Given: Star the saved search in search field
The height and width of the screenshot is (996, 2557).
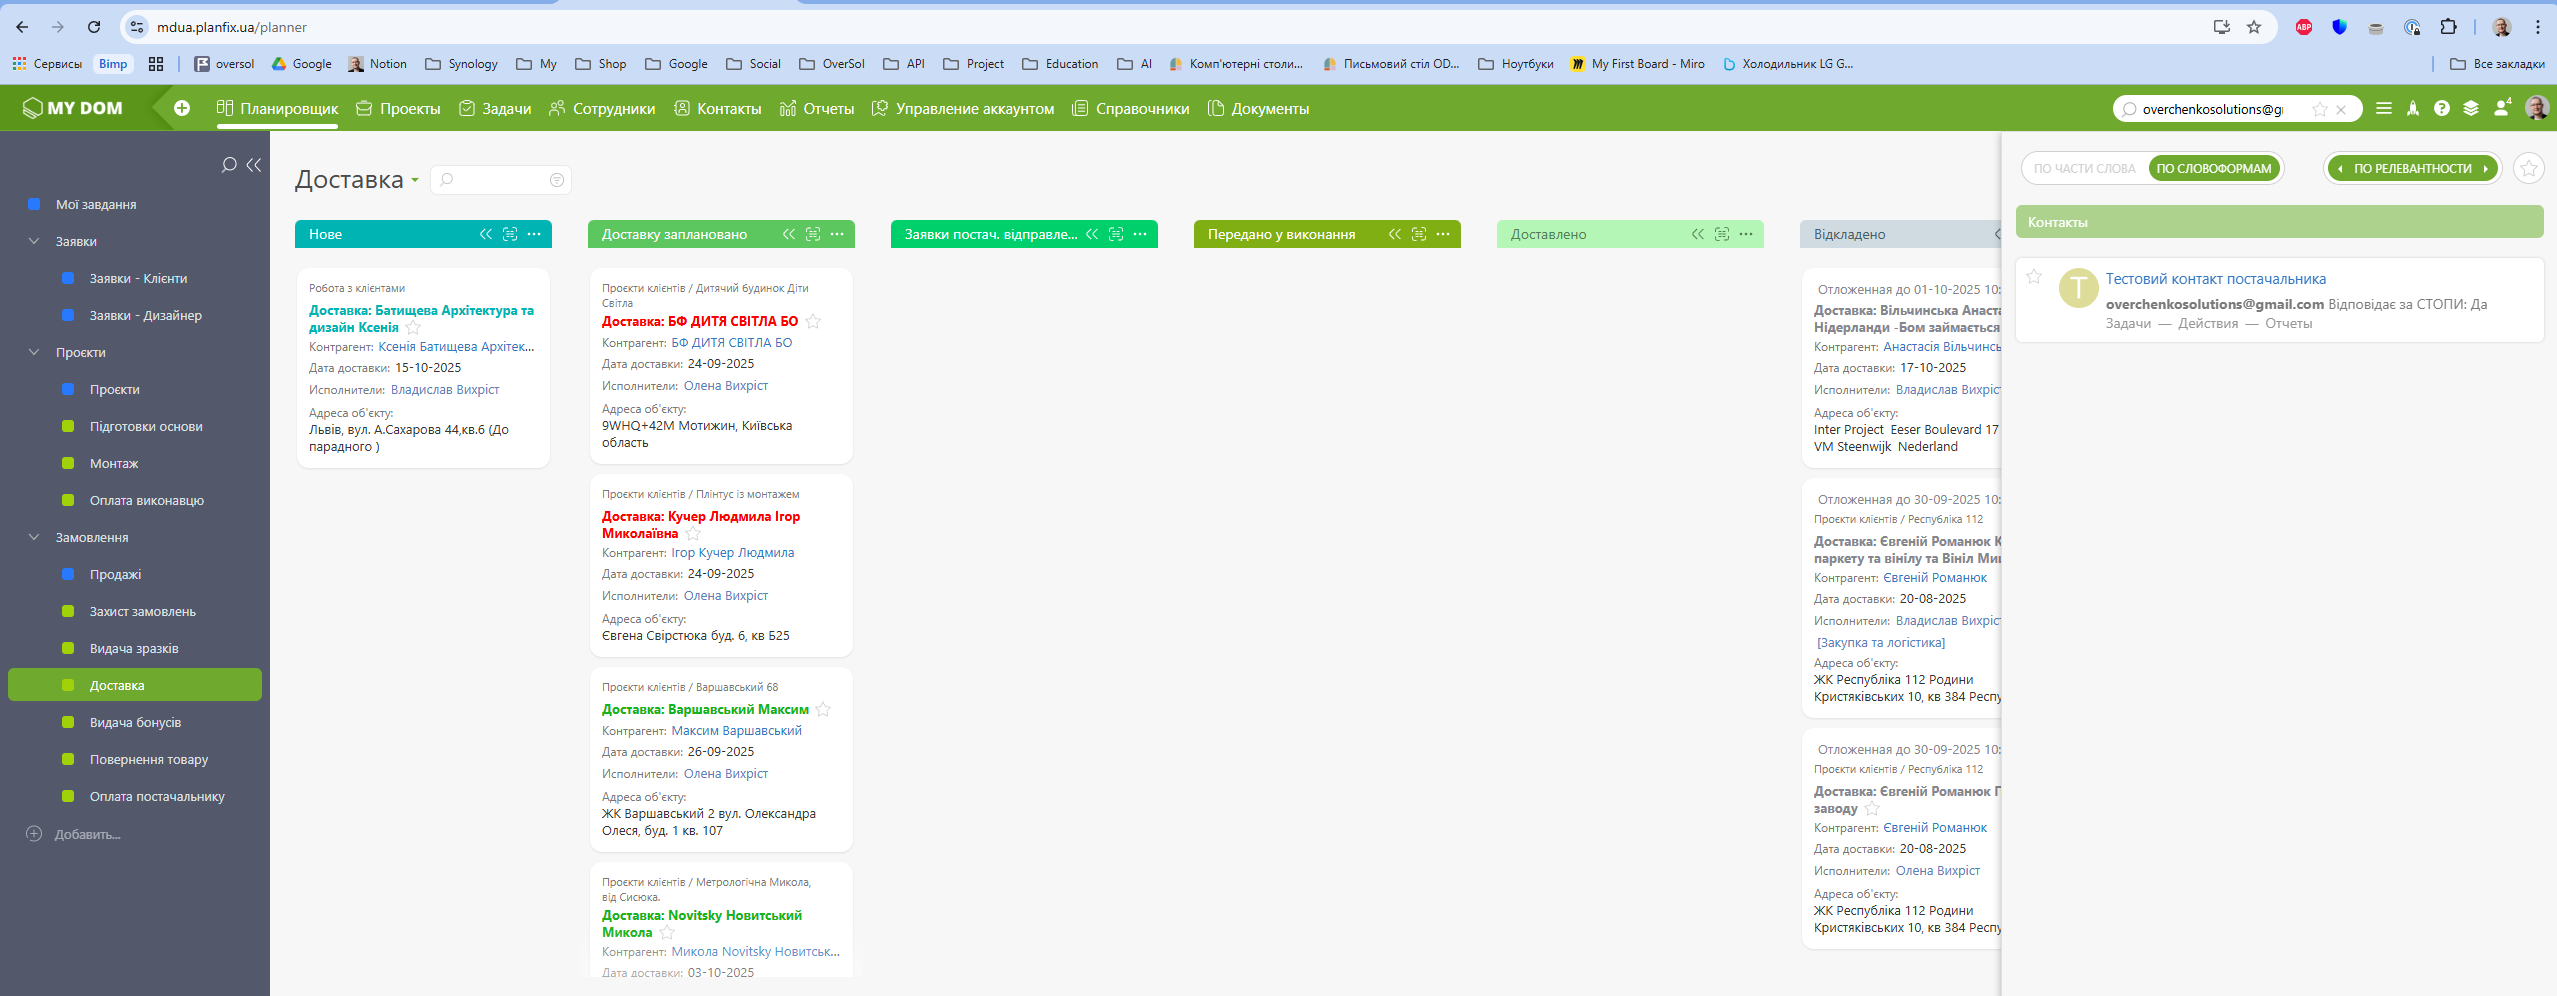Looking at the screenshot, I should click(x=2320, y=109).
